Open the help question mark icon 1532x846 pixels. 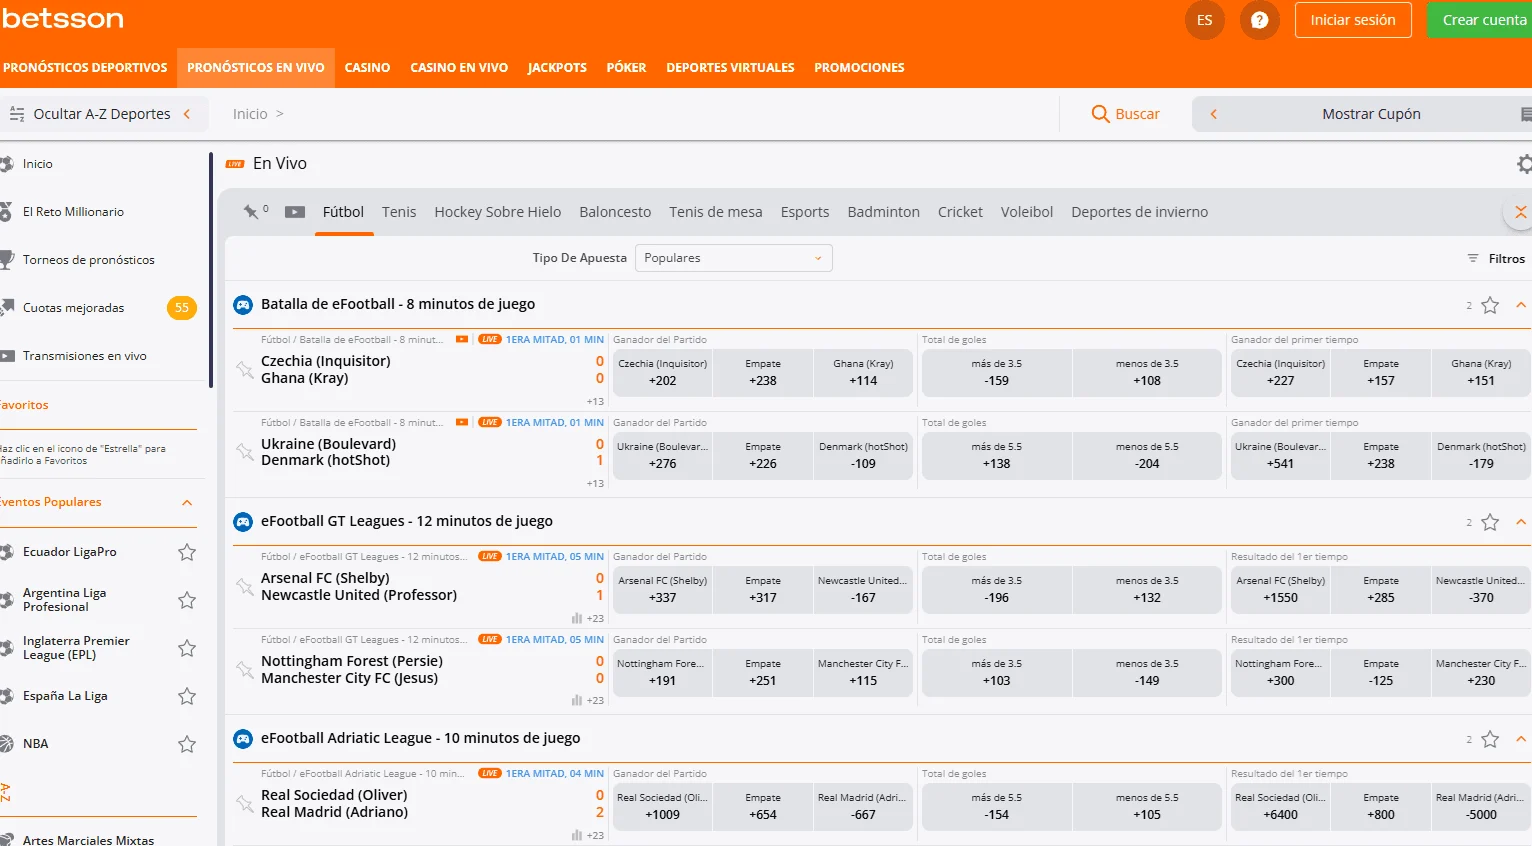coord(1260,20)
